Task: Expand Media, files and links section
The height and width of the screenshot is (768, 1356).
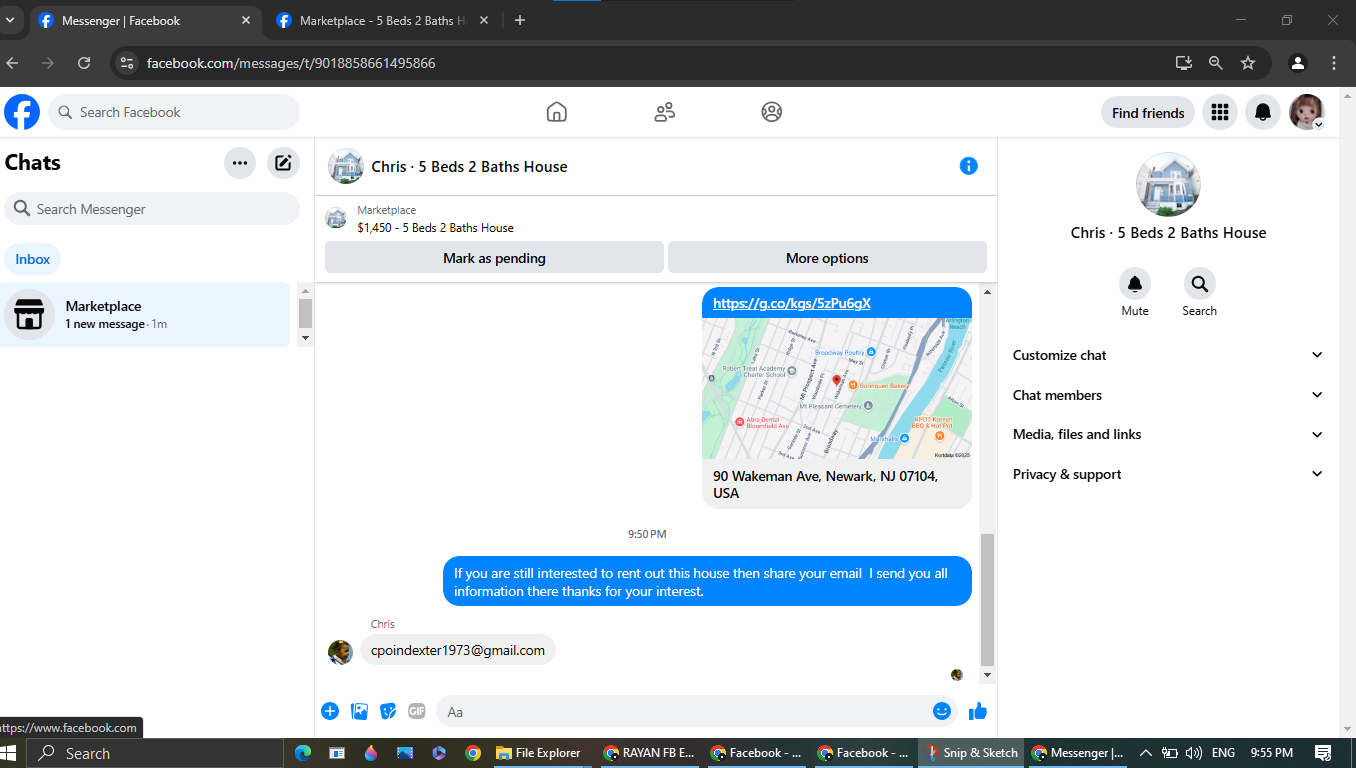Action: click(x=1167, y=434)
